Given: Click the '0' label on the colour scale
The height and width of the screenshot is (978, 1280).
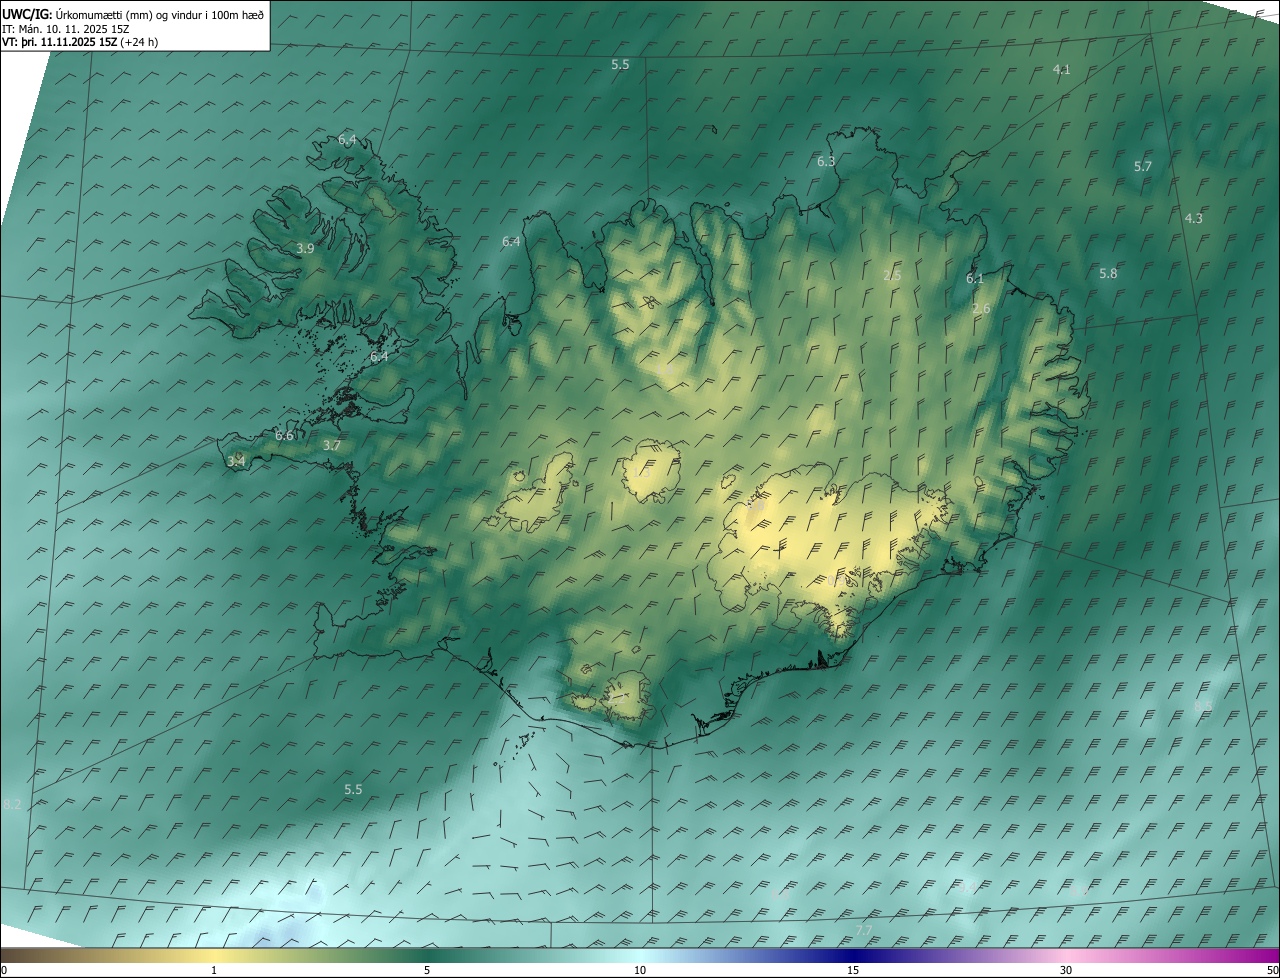Looking at the screenshot, I should click(x=4, y=970).
